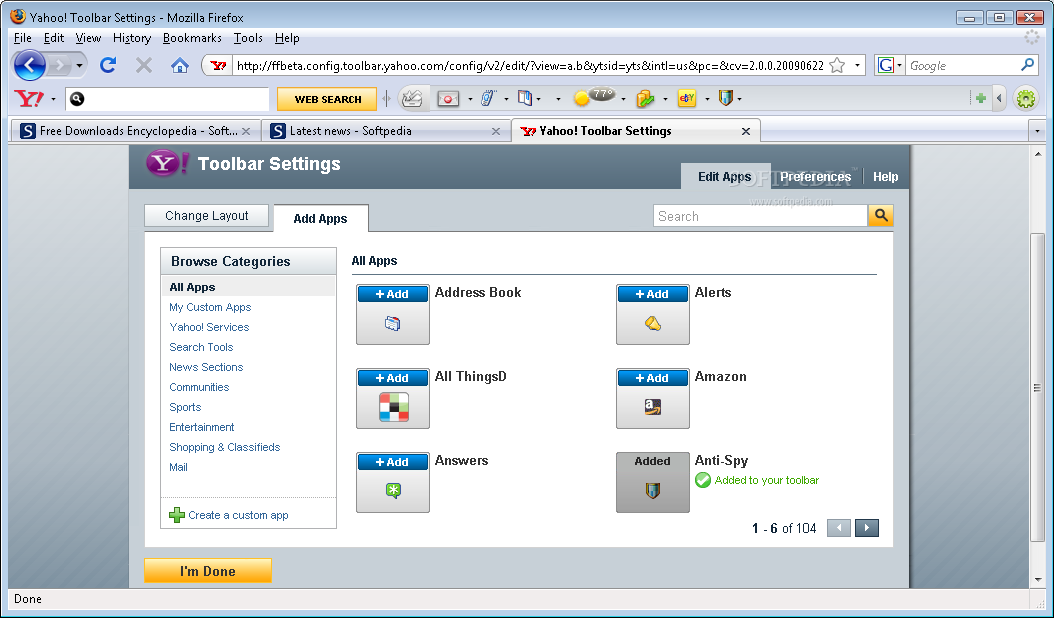The width and height of the screenshot is (1054, 618).
Task: Expand the Anti-Spy toolbar dropdown arrow
Action: point(739,99)
